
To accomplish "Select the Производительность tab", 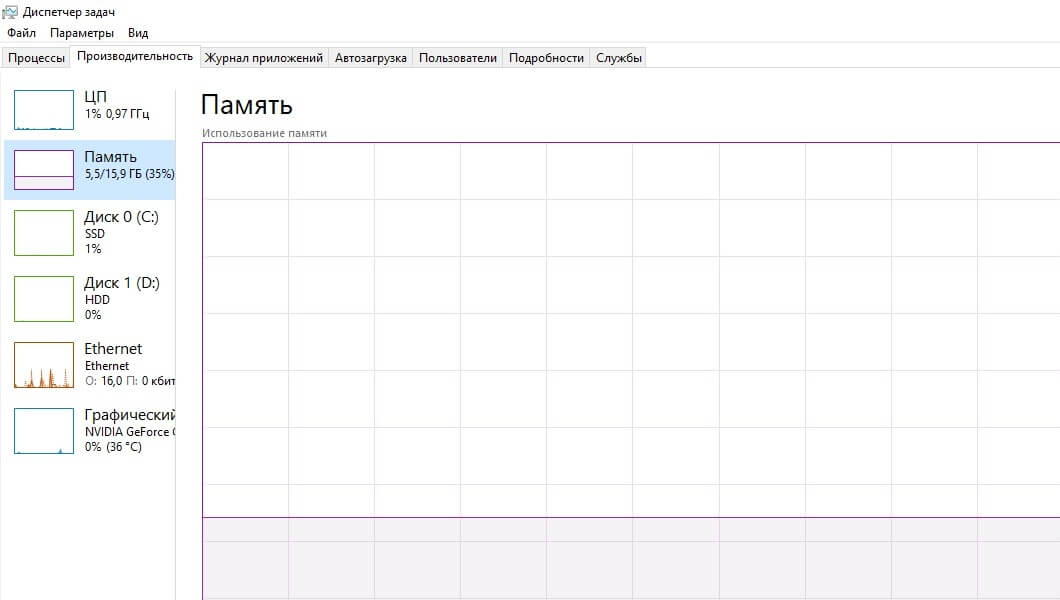I will coord(135,57).
